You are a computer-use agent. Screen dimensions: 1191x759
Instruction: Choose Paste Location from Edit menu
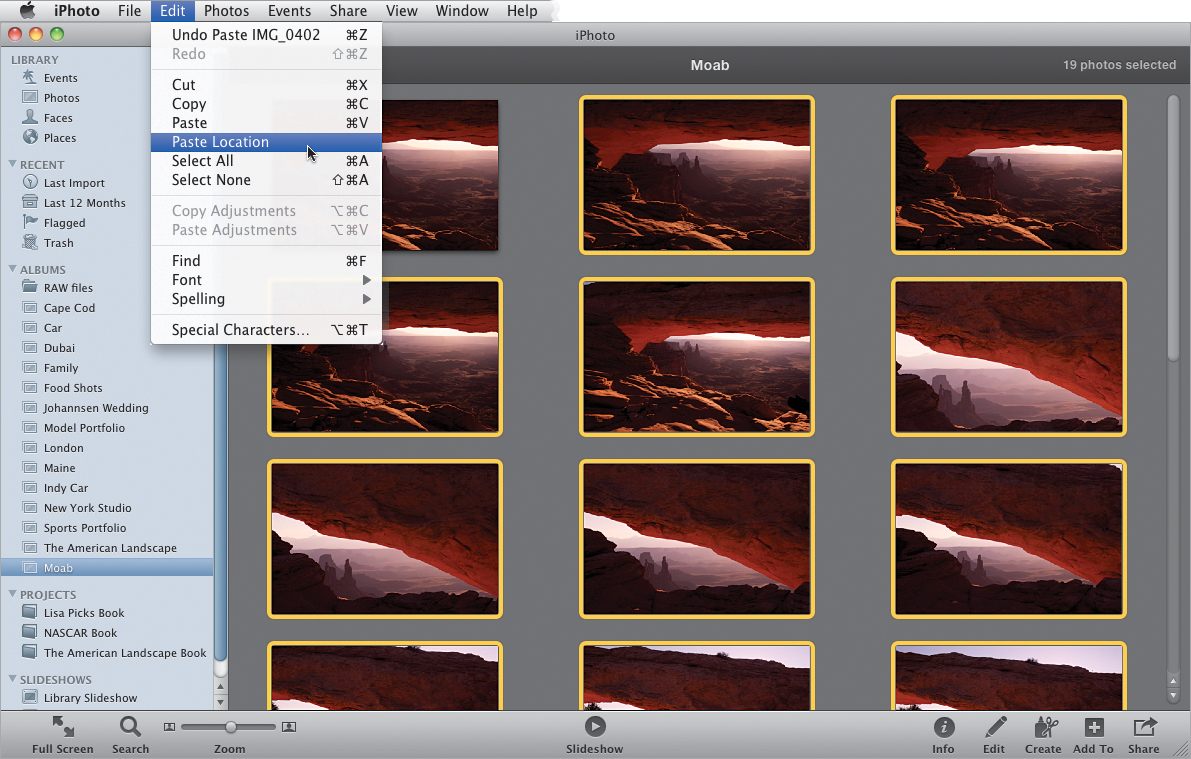(x=266, y=142)
